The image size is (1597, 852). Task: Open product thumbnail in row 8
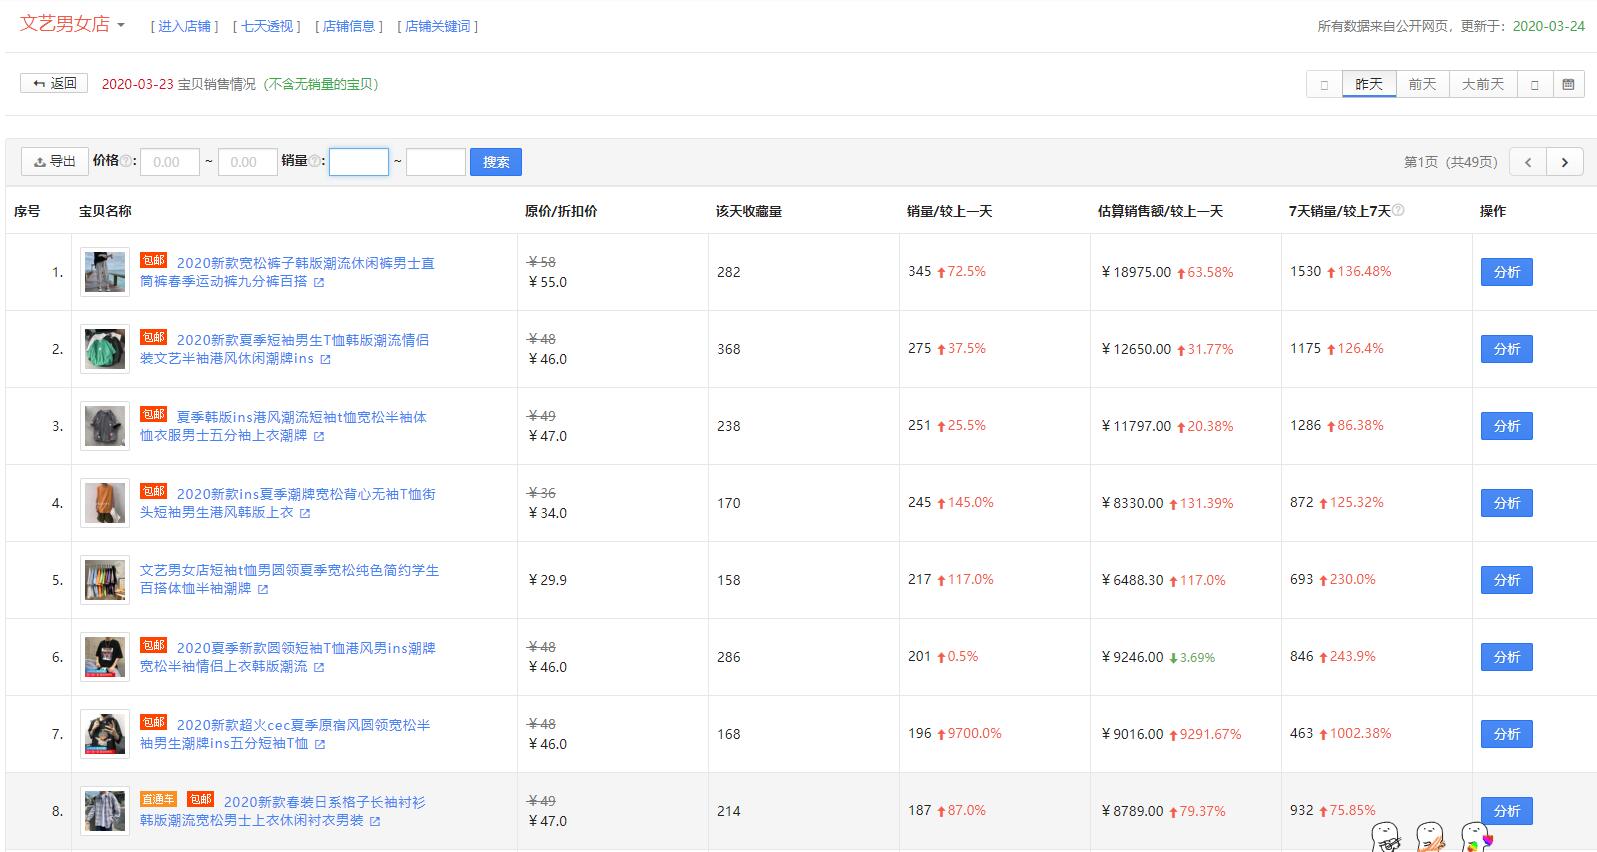pos(105,811)
